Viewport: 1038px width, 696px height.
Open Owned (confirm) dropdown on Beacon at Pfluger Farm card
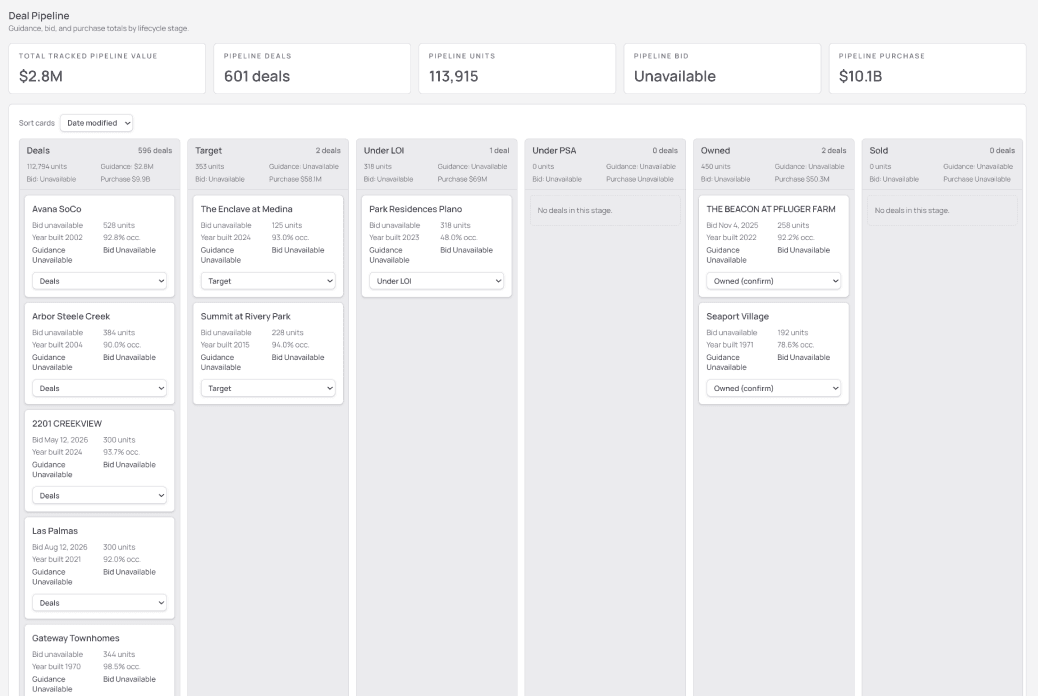click(773, 281)
